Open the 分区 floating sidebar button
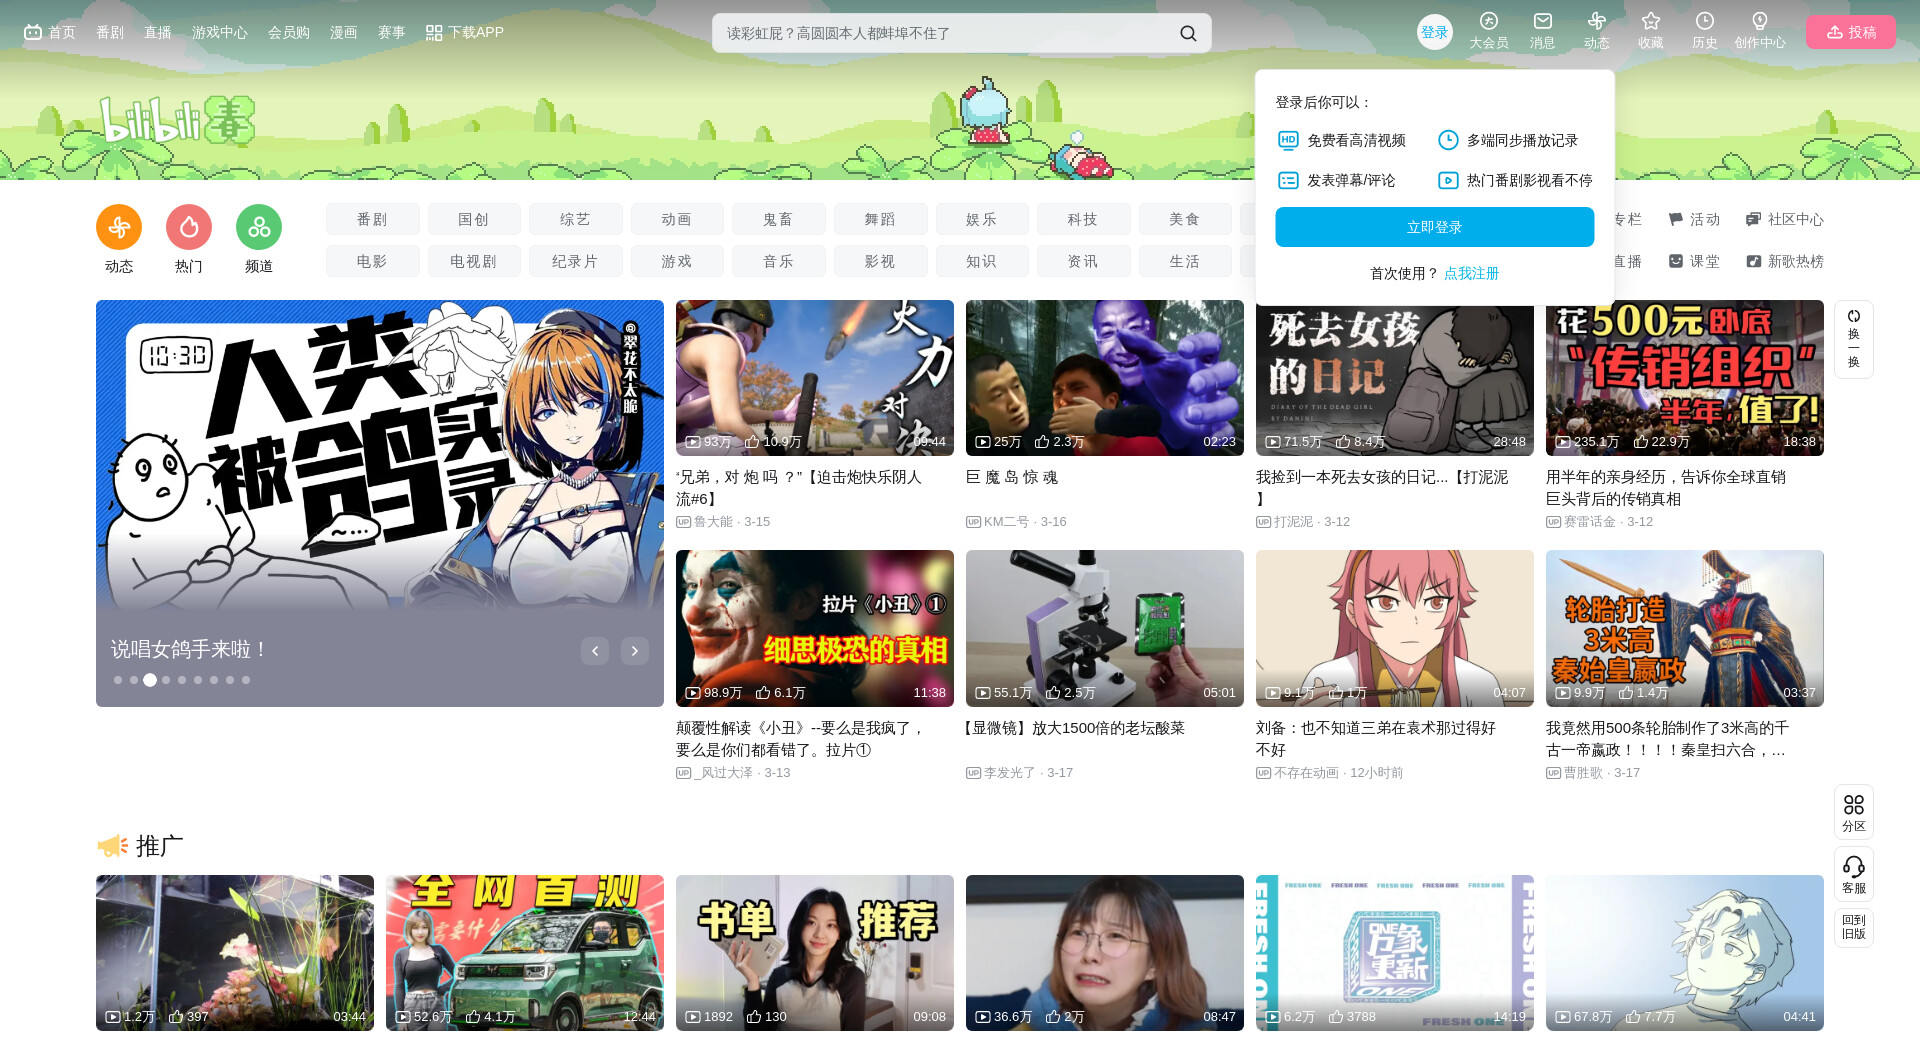The width and height of the screenshot is (1920, 1040). tap(1854, 812)
